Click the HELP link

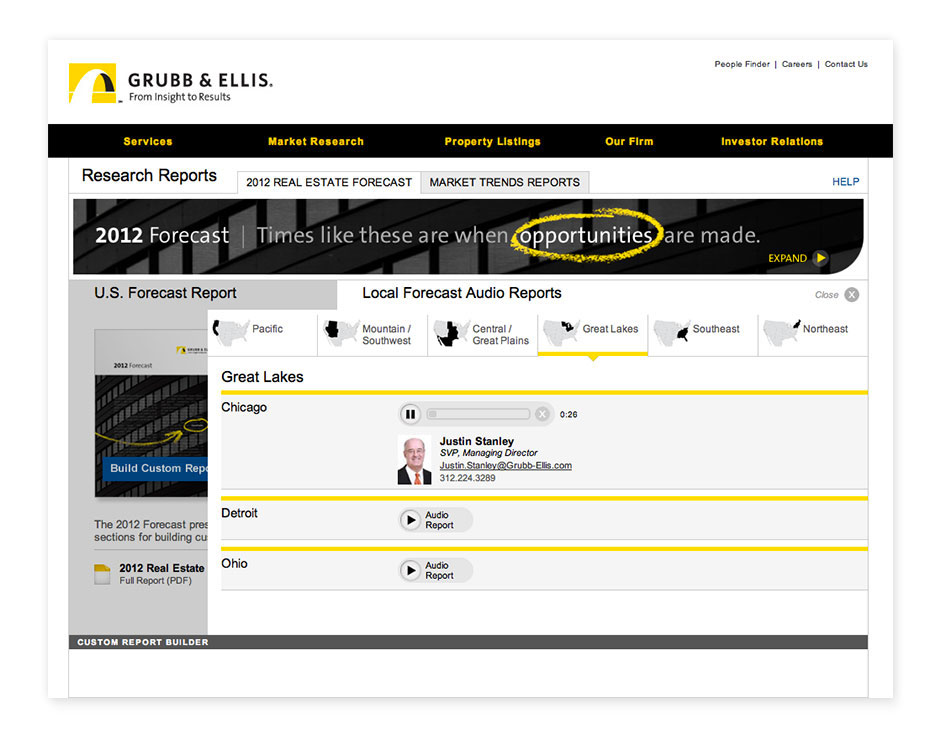pos(845,182)
